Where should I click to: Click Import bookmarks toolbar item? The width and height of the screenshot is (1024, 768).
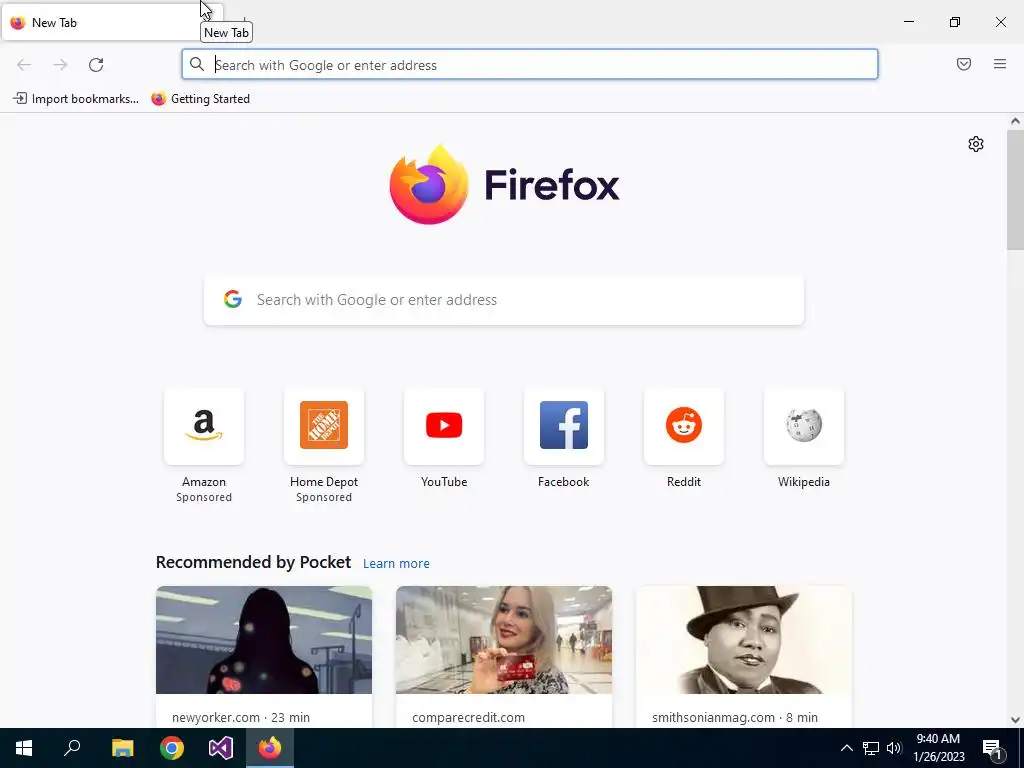(76, 99)
